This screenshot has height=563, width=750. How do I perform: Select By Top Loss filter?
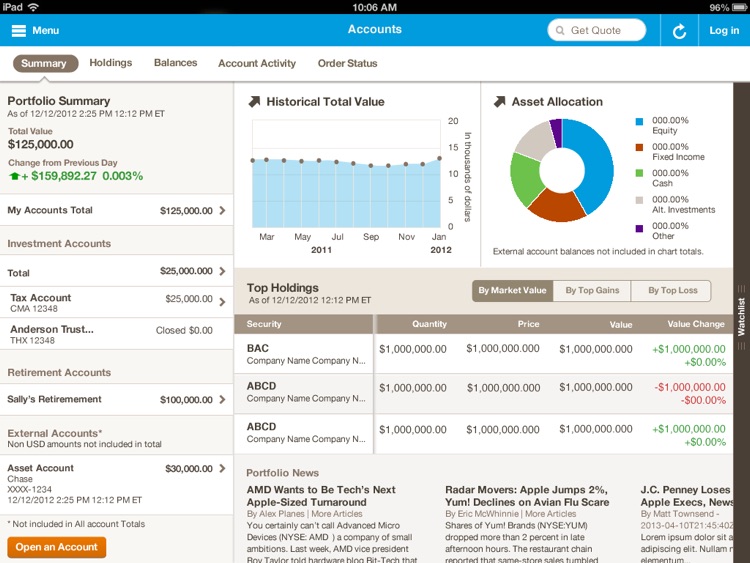(x=672, y=290)
